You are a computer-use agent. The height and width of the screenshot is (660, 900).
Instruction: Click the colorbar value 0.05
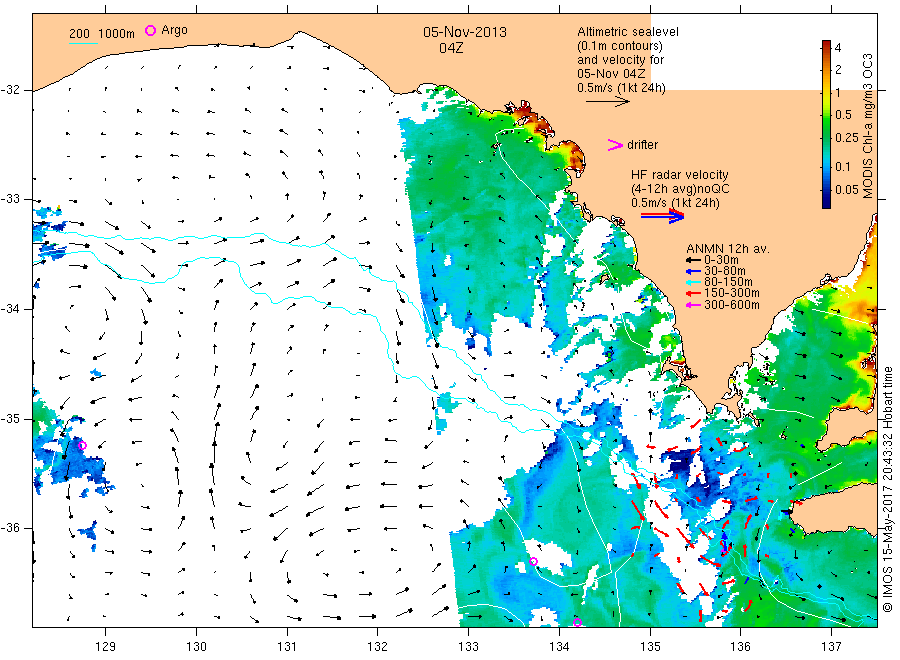tap(847, 190)
